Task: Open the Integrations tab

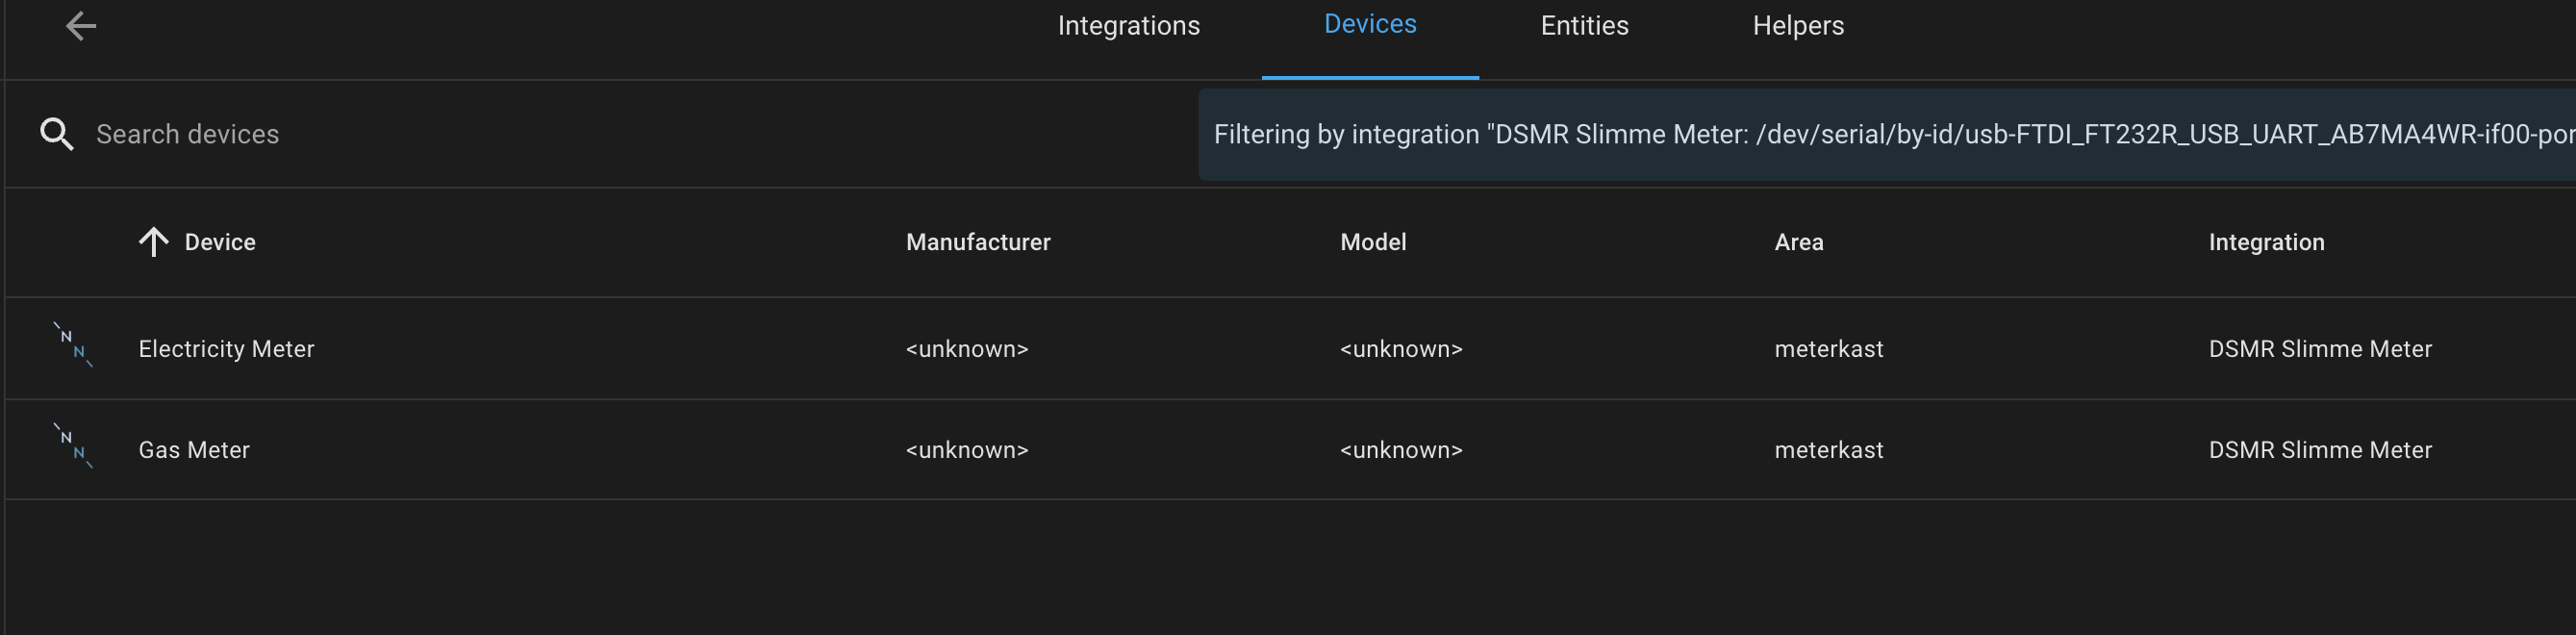Action: click(1128, 26)
